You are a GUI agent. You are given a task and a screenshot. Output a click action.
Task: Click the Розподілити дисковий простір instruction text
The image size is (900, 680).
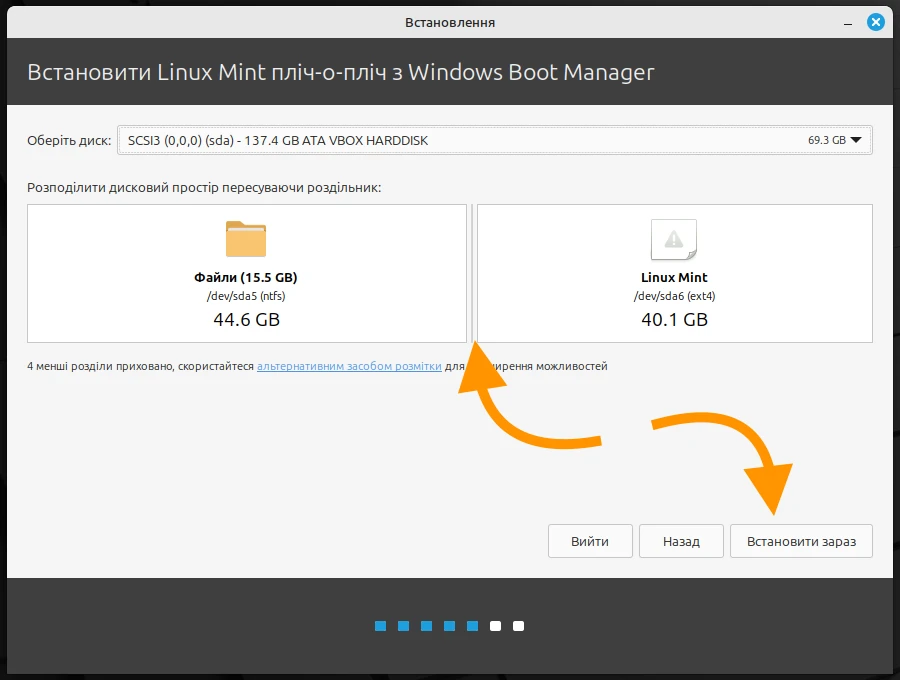coord(204,188)
